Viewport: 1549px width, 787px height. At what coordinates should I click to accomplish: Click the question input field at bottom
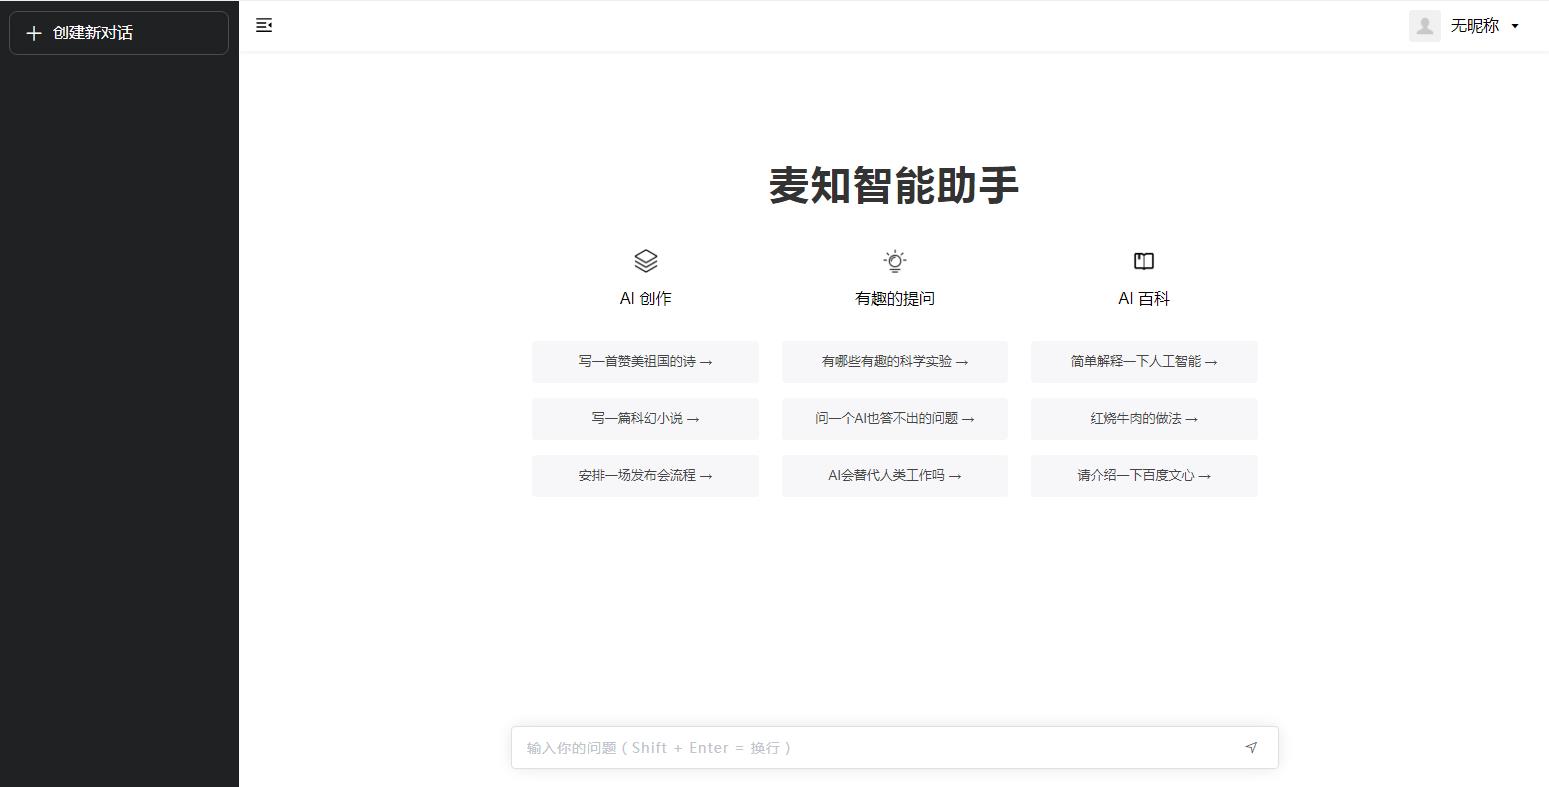[x=880, y=747]
